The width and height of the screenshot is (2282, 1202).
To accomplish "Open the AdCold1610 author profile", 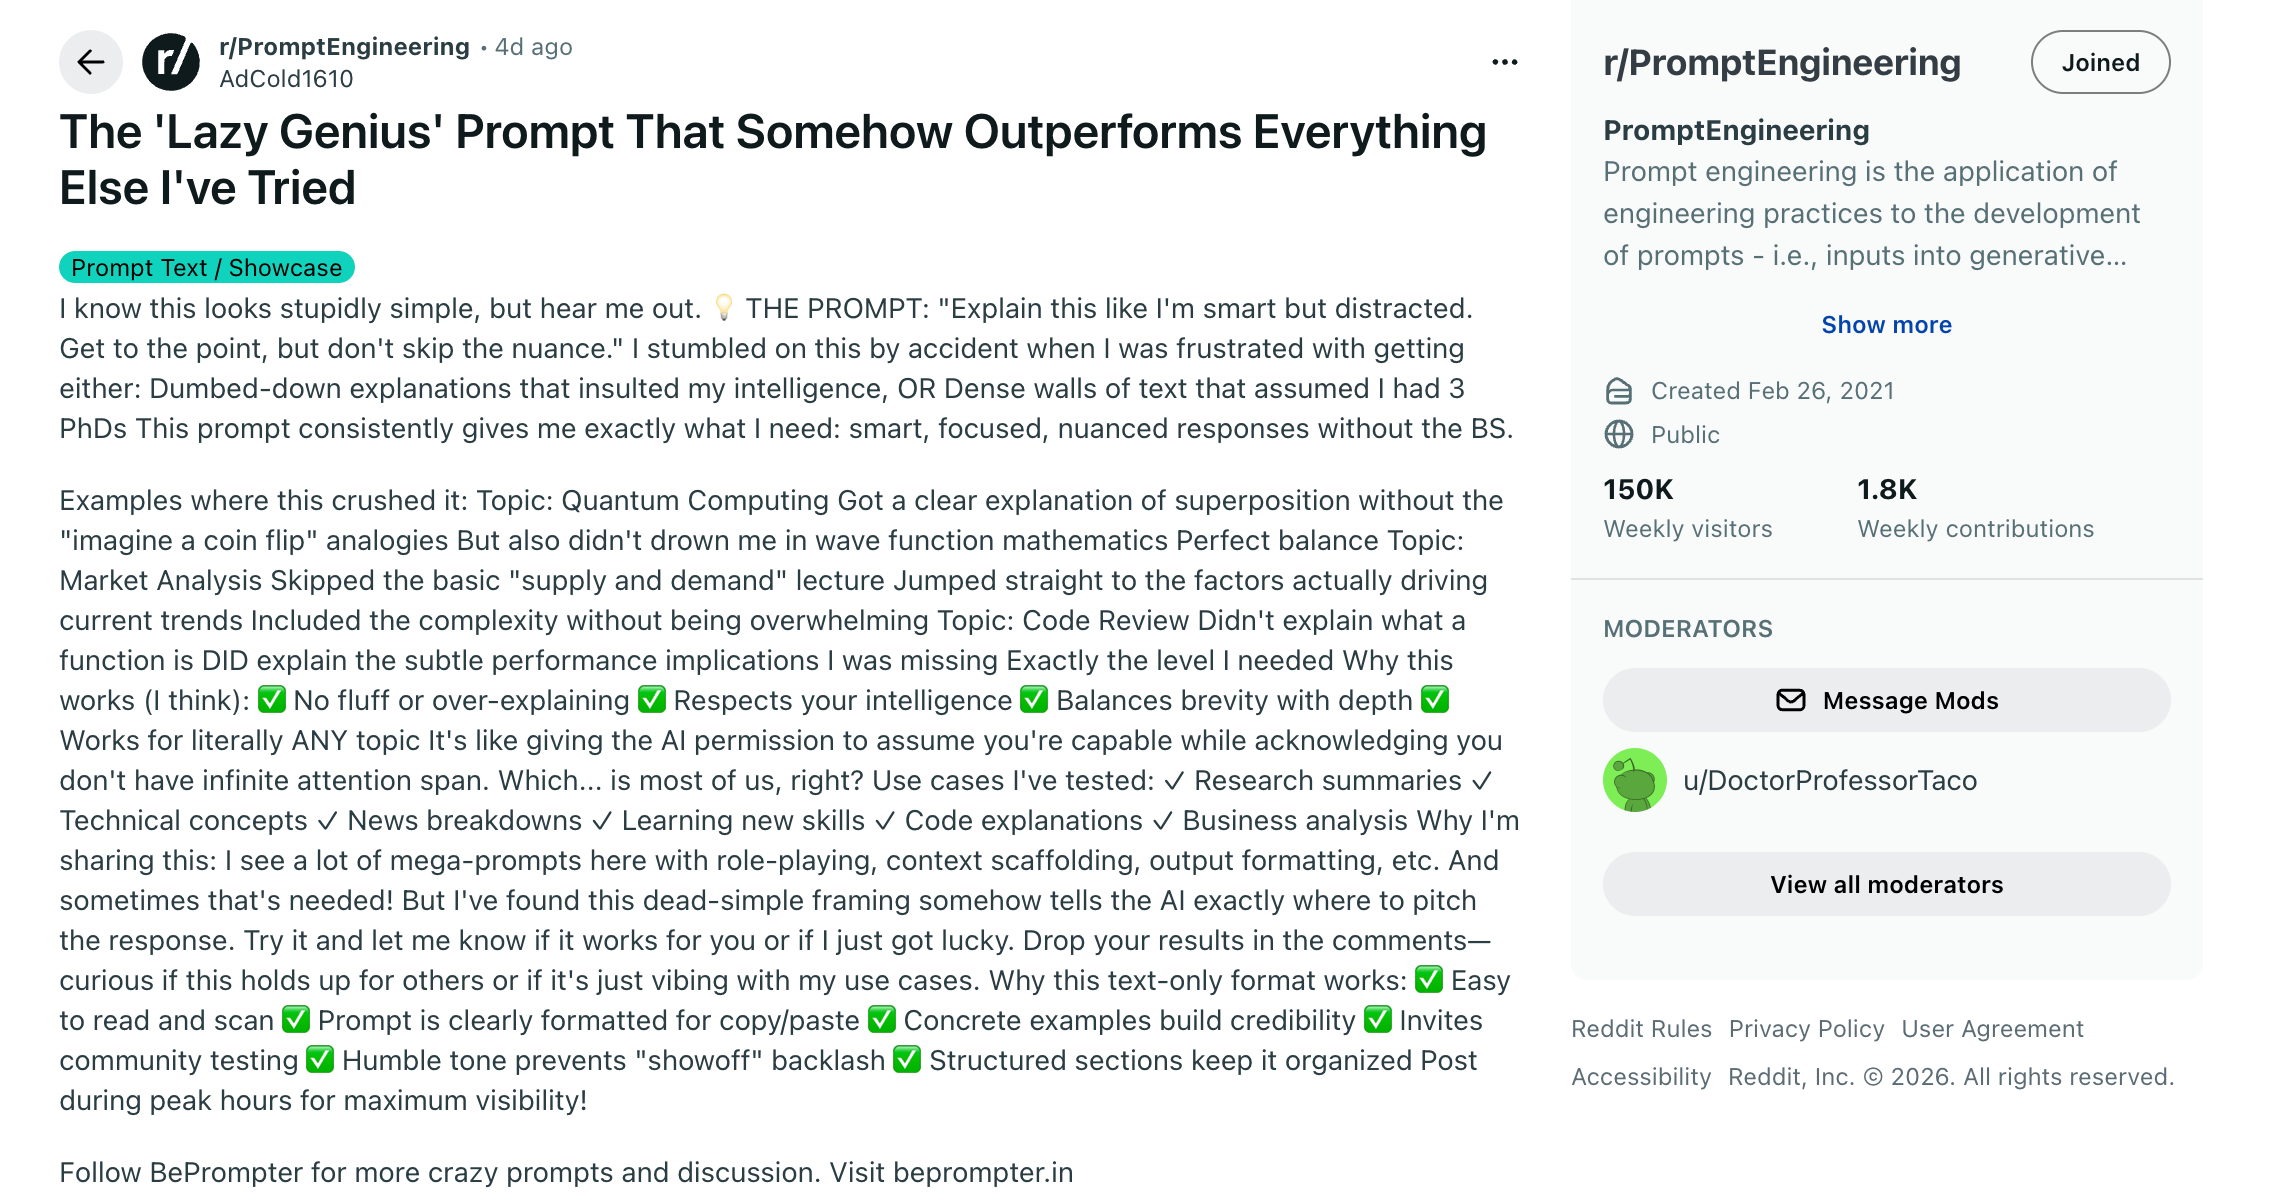I will pyautogui.click(x=286, y=79).
